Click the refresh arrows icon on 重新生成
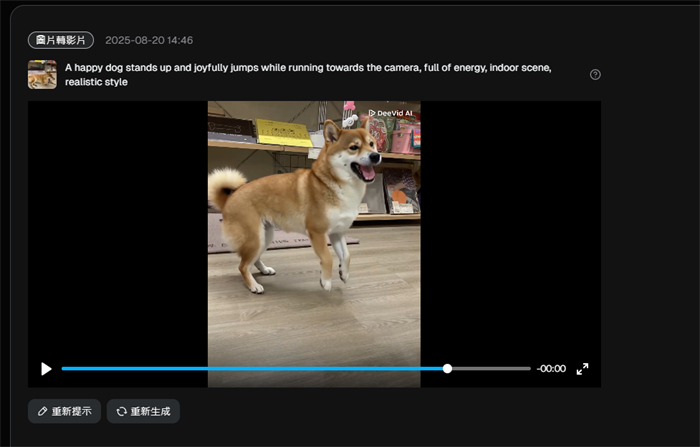 point(122,411)
